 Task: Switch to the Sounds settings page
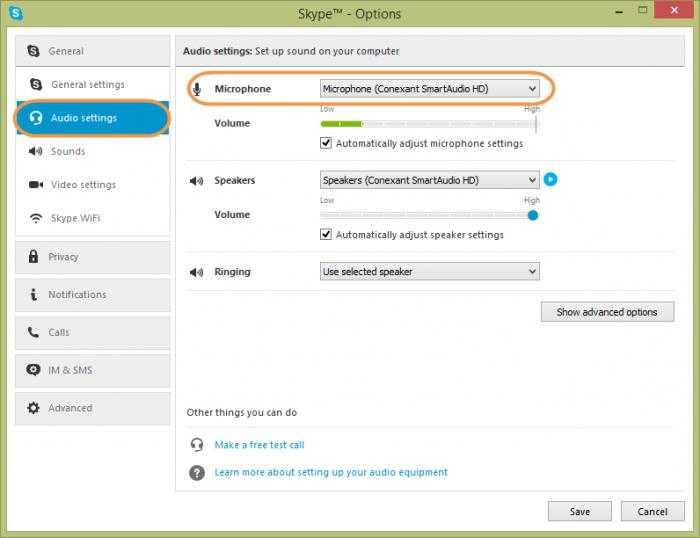tap(68, 152)
